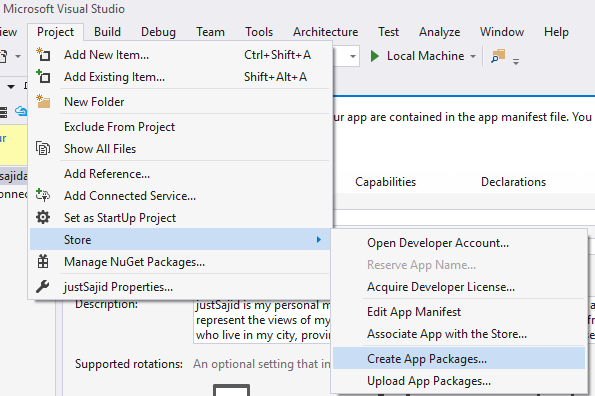Start debugging with green play arrow
595x396 pixels.
[375, 56]
